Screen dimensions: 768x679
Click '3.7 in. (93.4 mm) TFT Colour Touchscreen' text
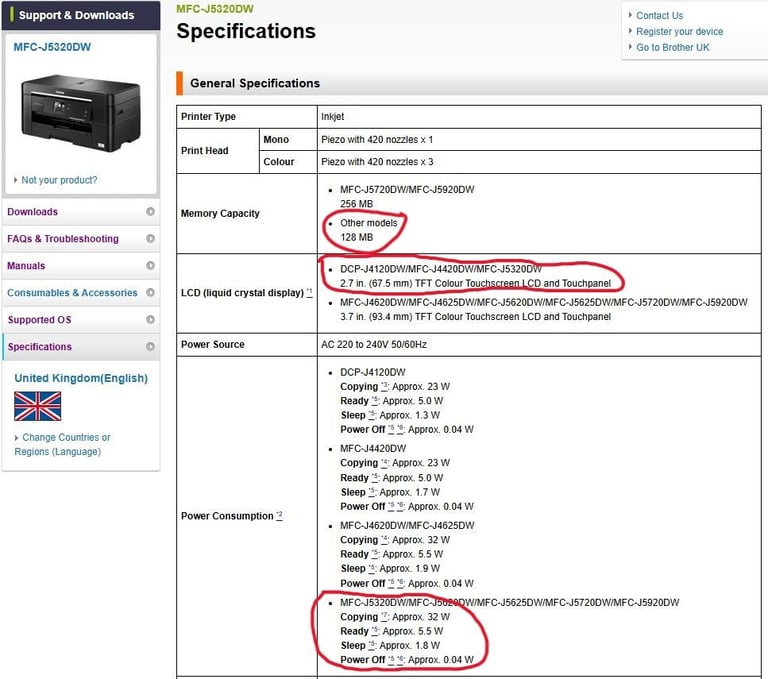(x=475, y=316)
